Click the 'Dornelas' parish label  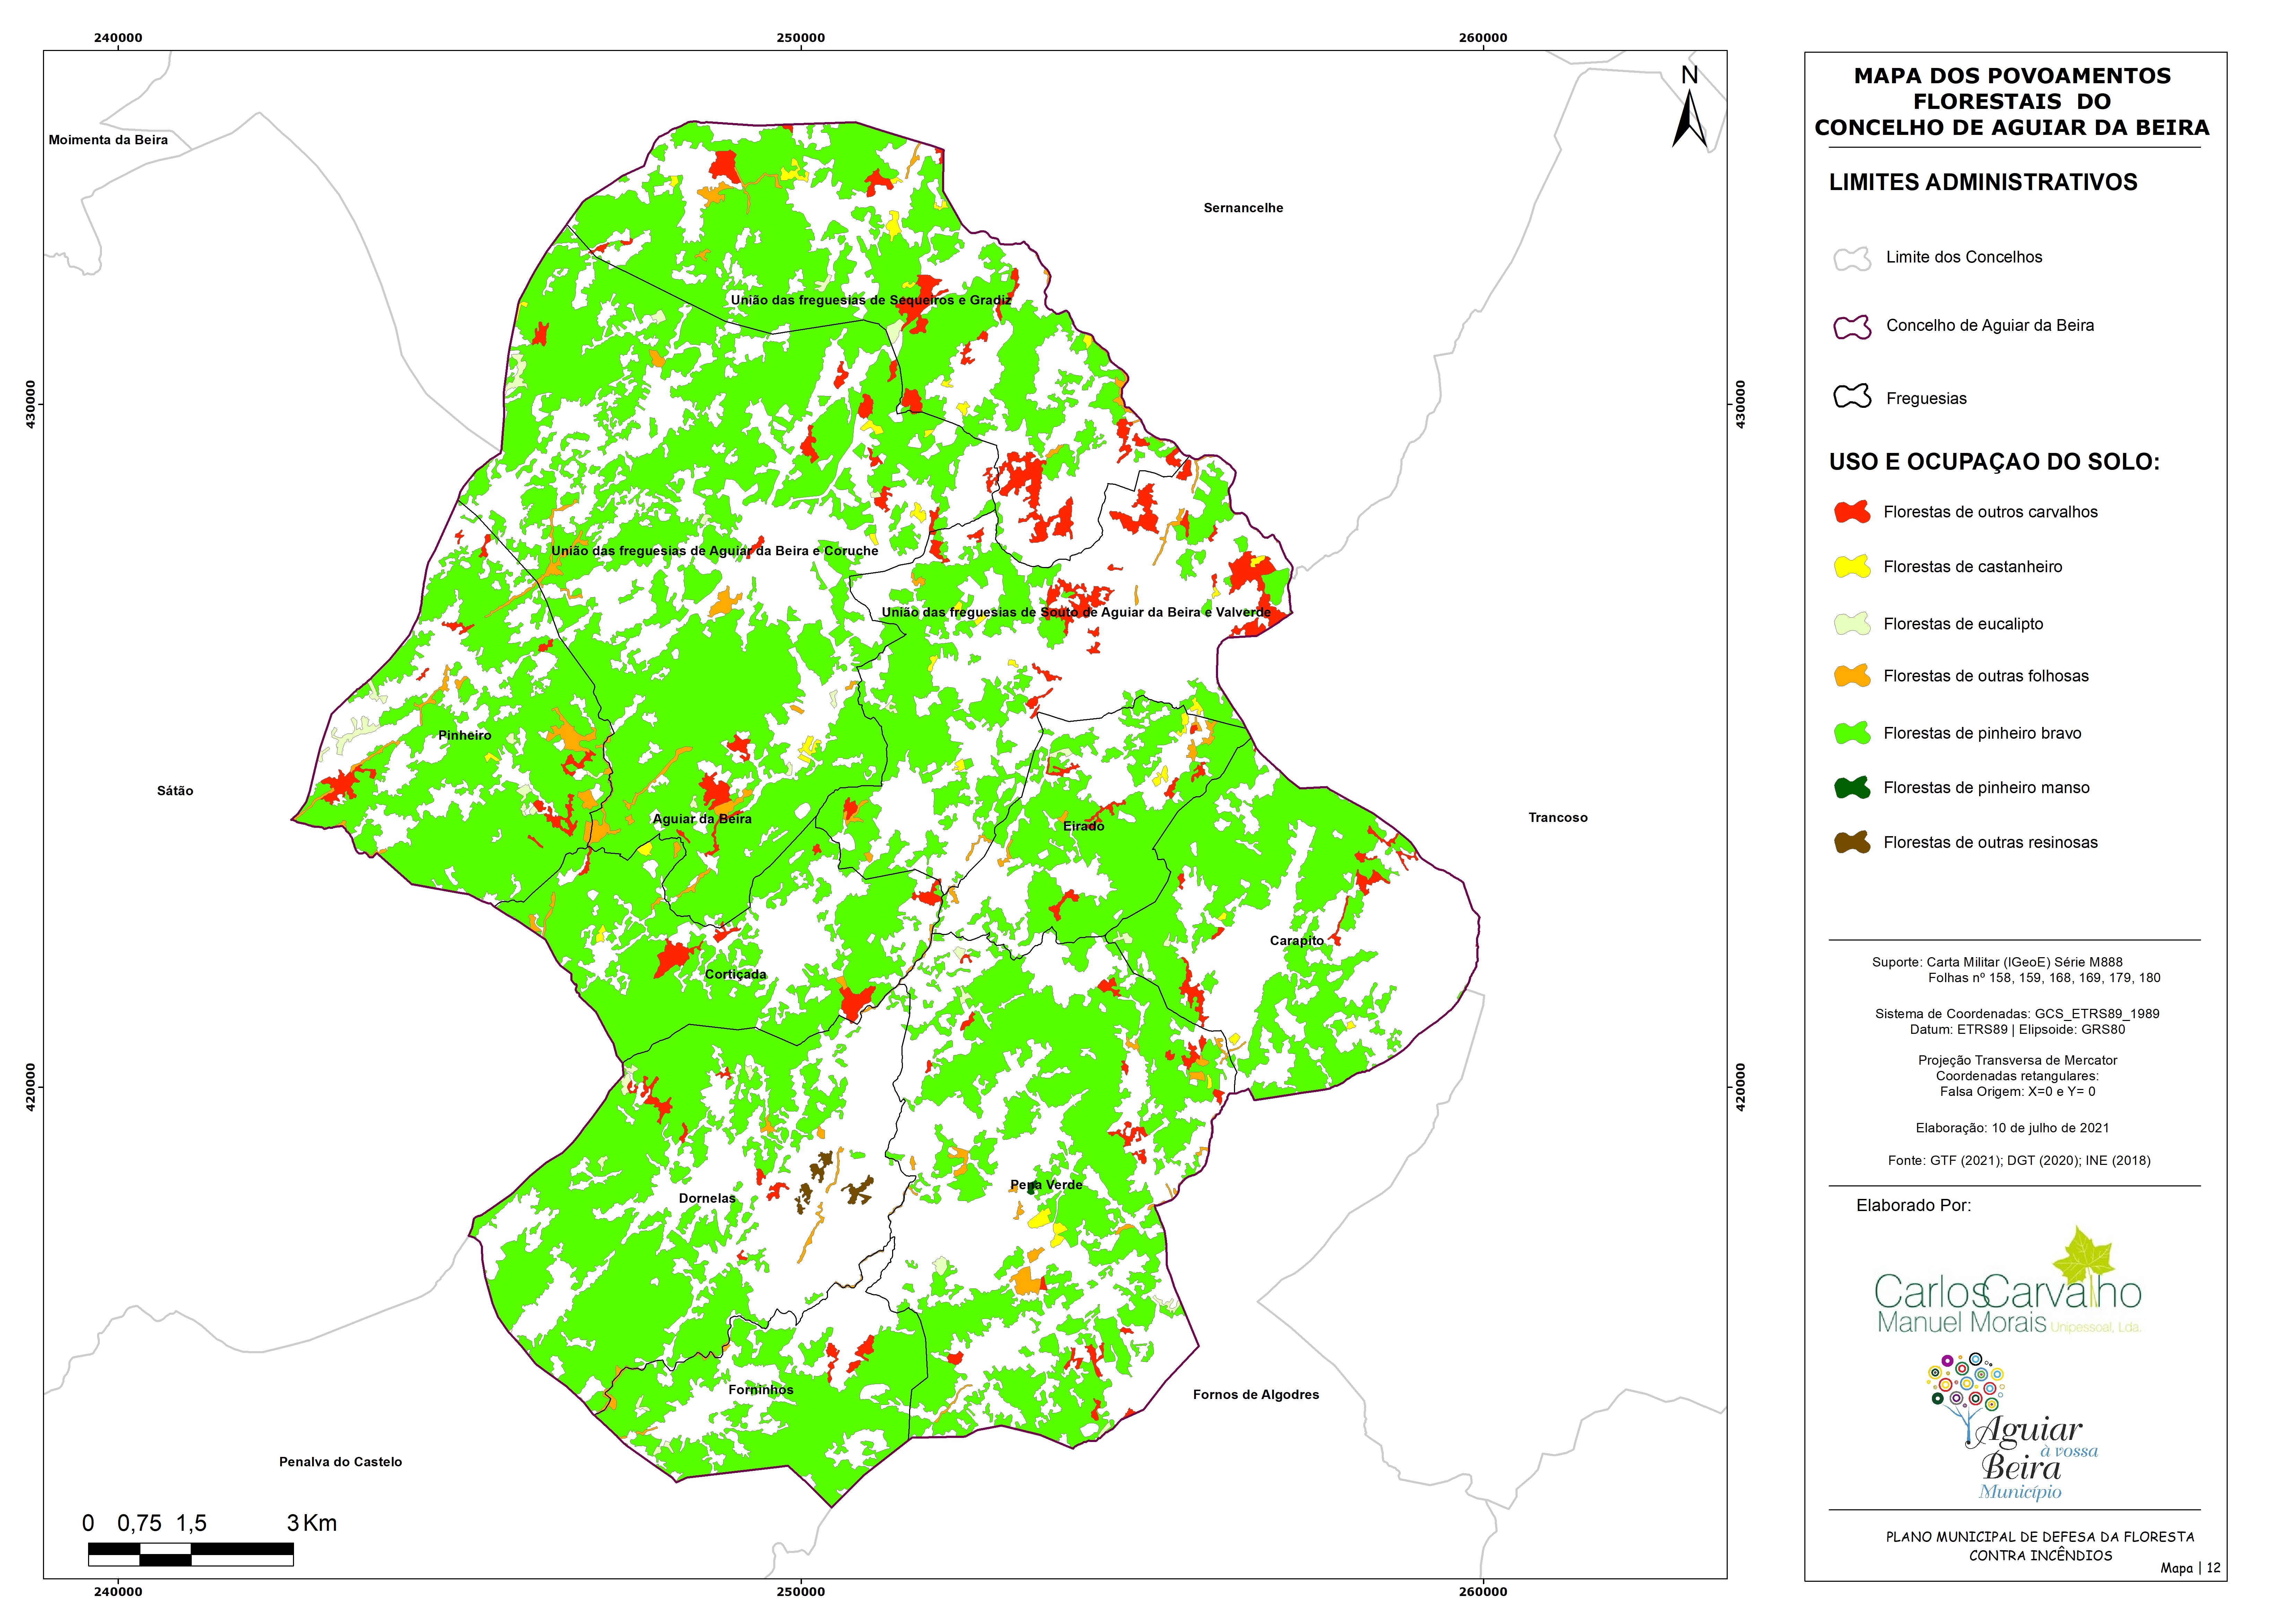tap(707, 1198)
